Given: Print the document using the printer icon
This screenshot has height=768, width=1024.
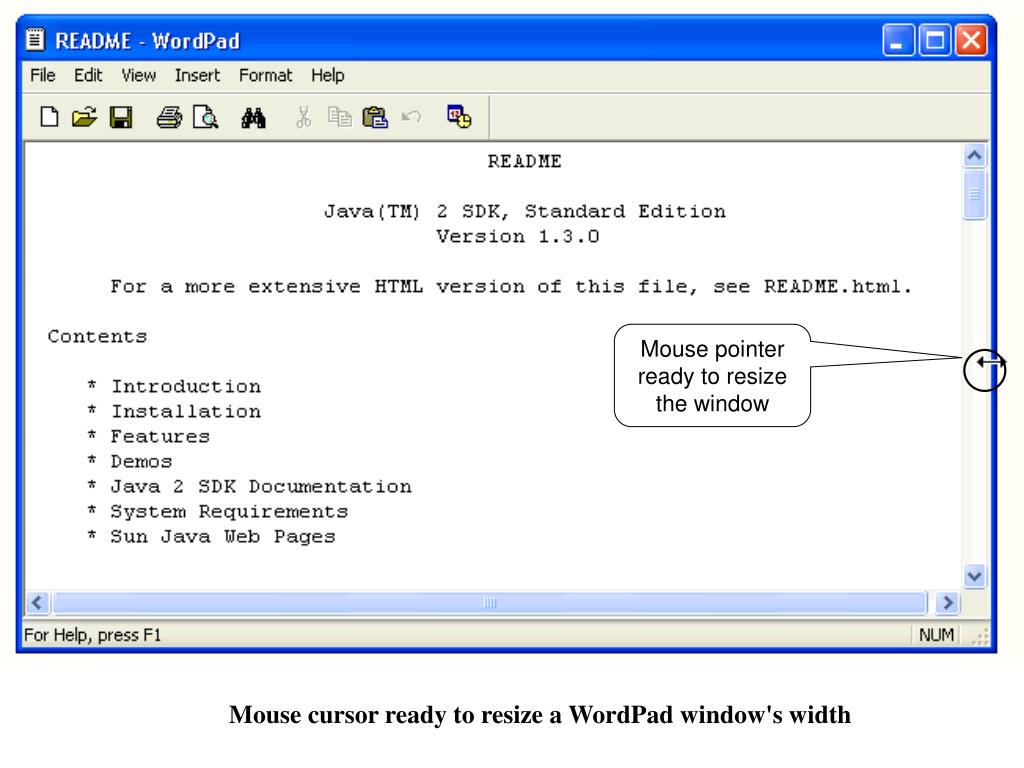Looking at the screenshot, I should [169, 118].
